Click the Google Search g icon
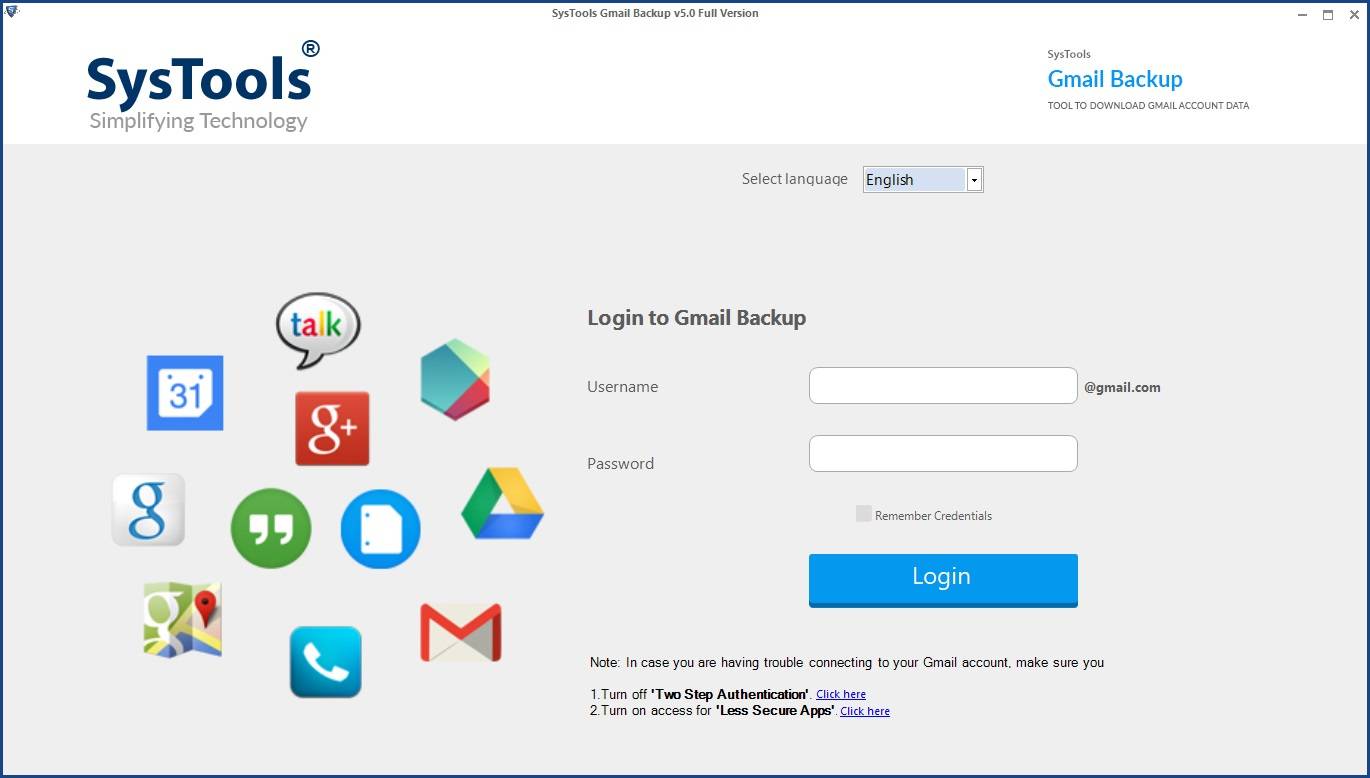 pyautogui.click(x=148, y=510)
